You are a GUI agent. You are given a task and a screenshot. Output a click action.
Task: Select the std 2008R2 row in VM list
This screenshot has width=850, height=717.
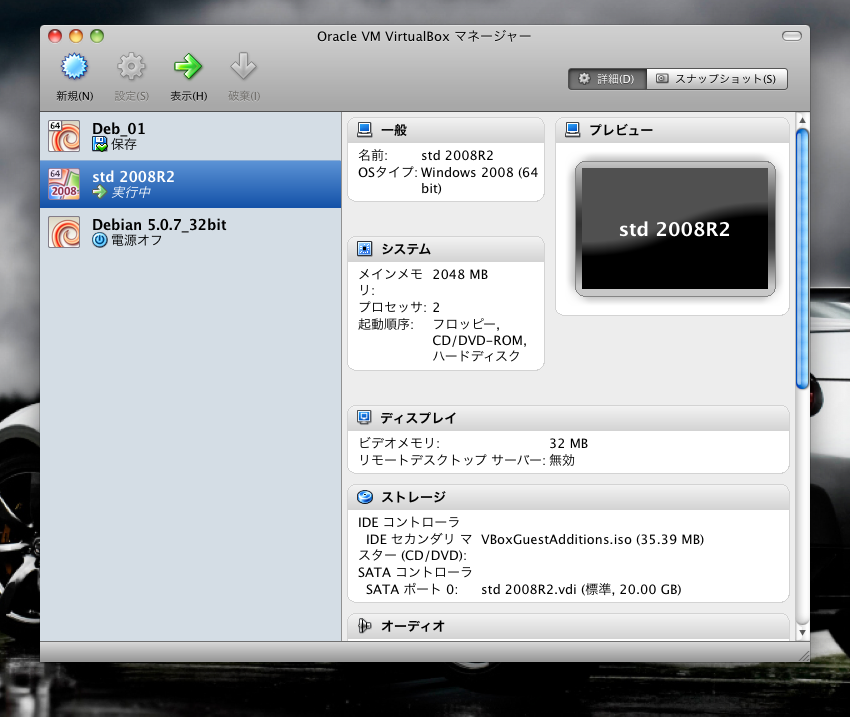[191, 184]
